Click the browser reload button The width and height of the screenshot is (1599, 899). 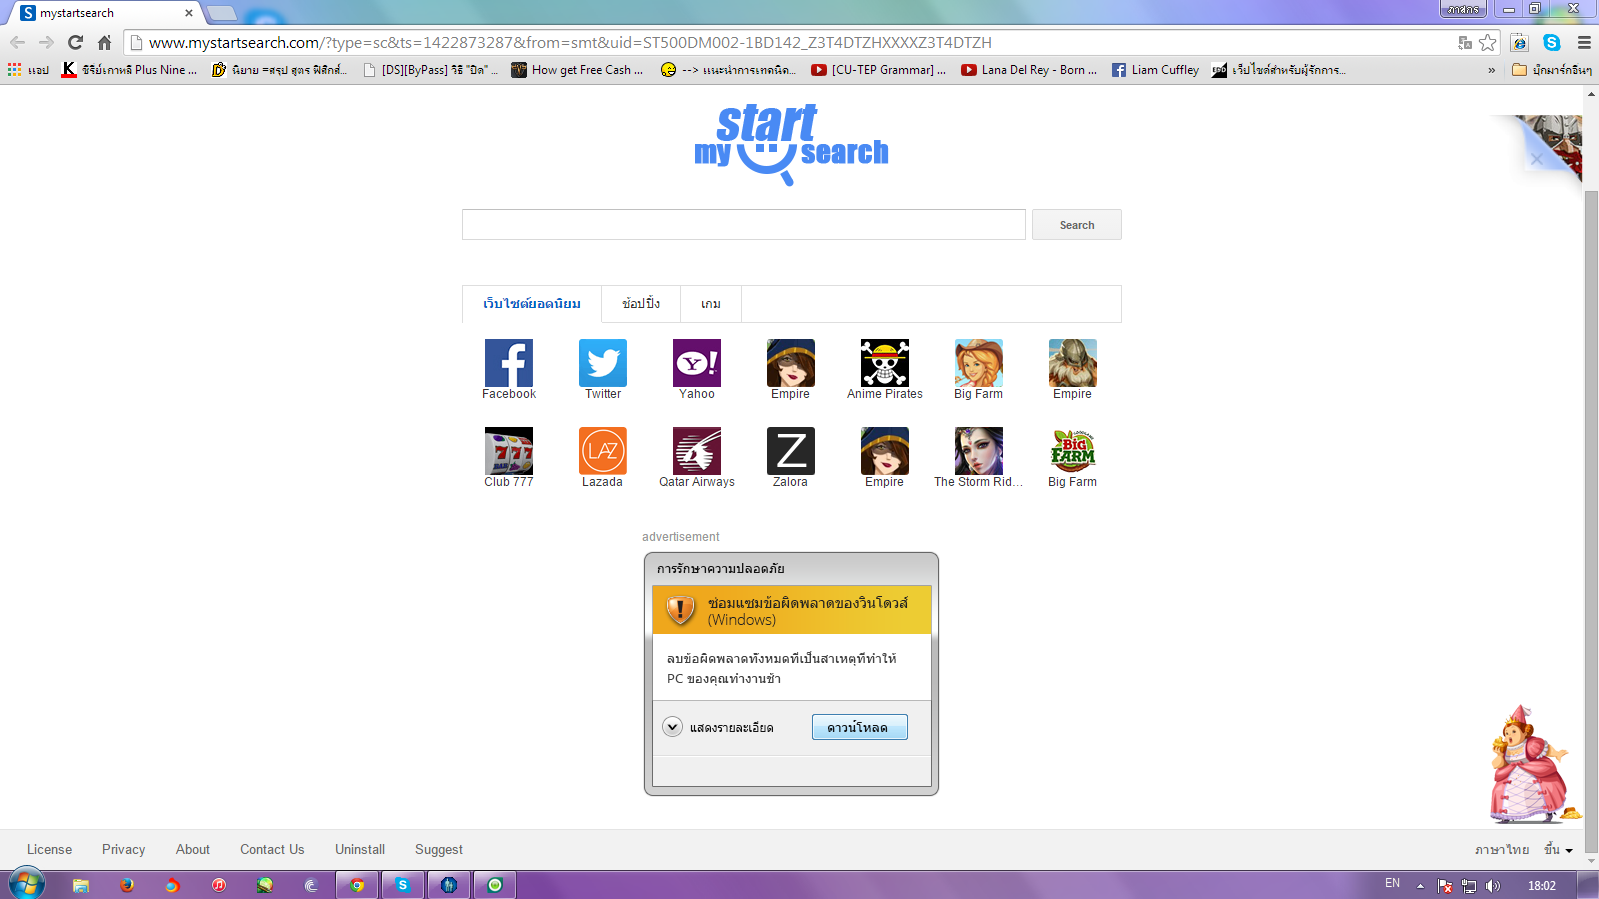pyautogui.click(x=75, y=42)
